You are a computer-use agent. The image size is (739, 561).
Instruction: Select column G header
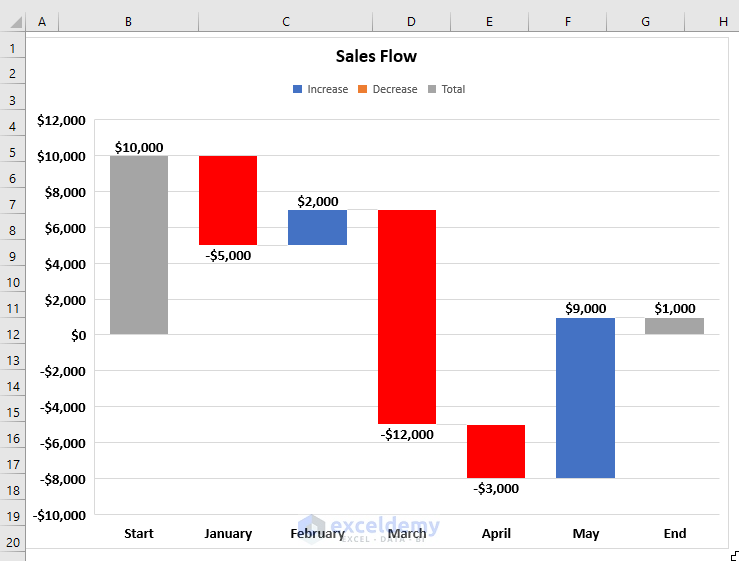pos(645,21)
